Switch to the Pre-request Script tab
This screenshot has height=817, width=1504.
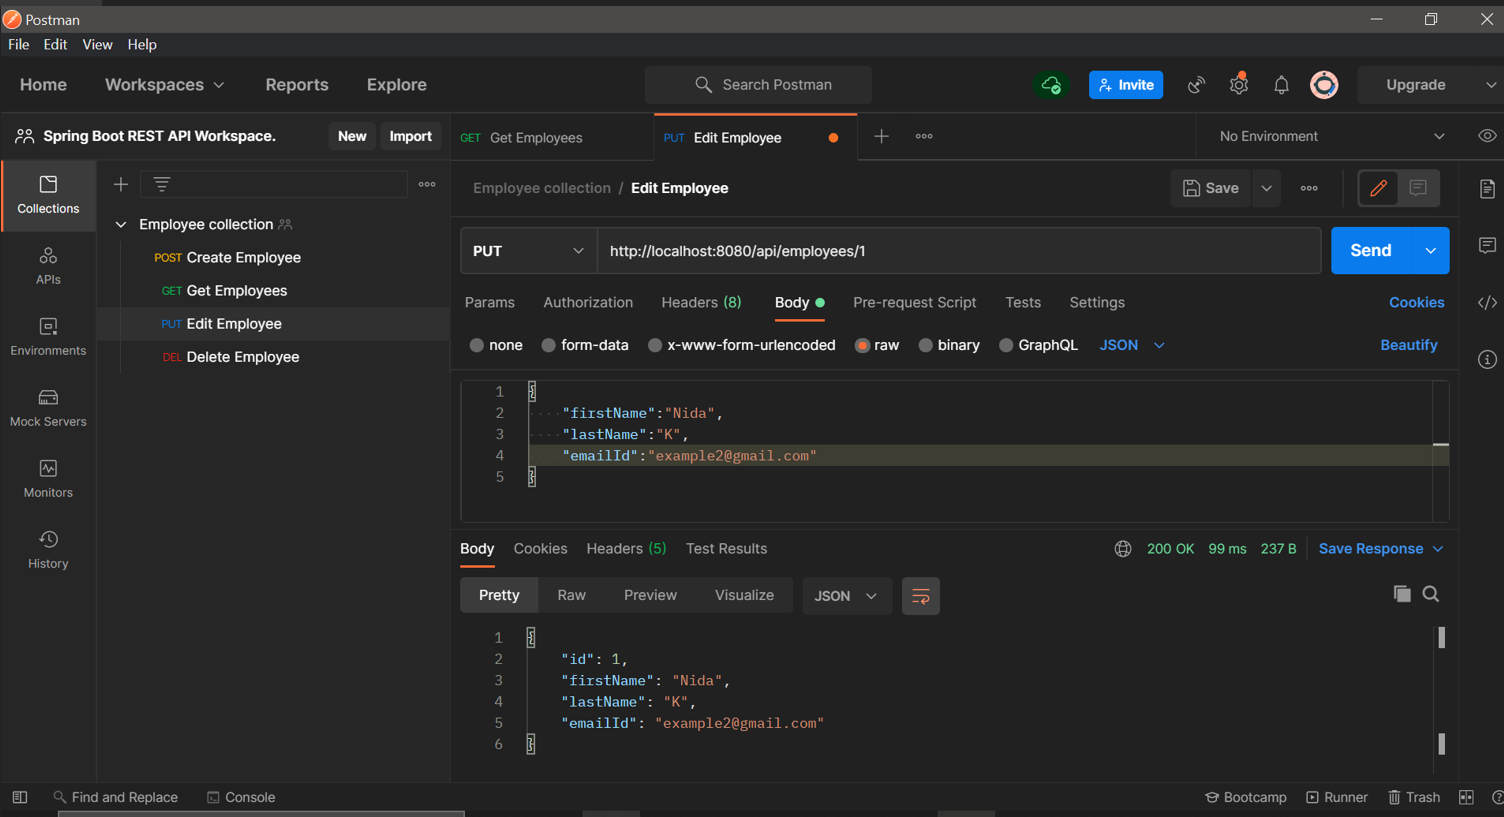pyautogui.click(x=914, y=303)
